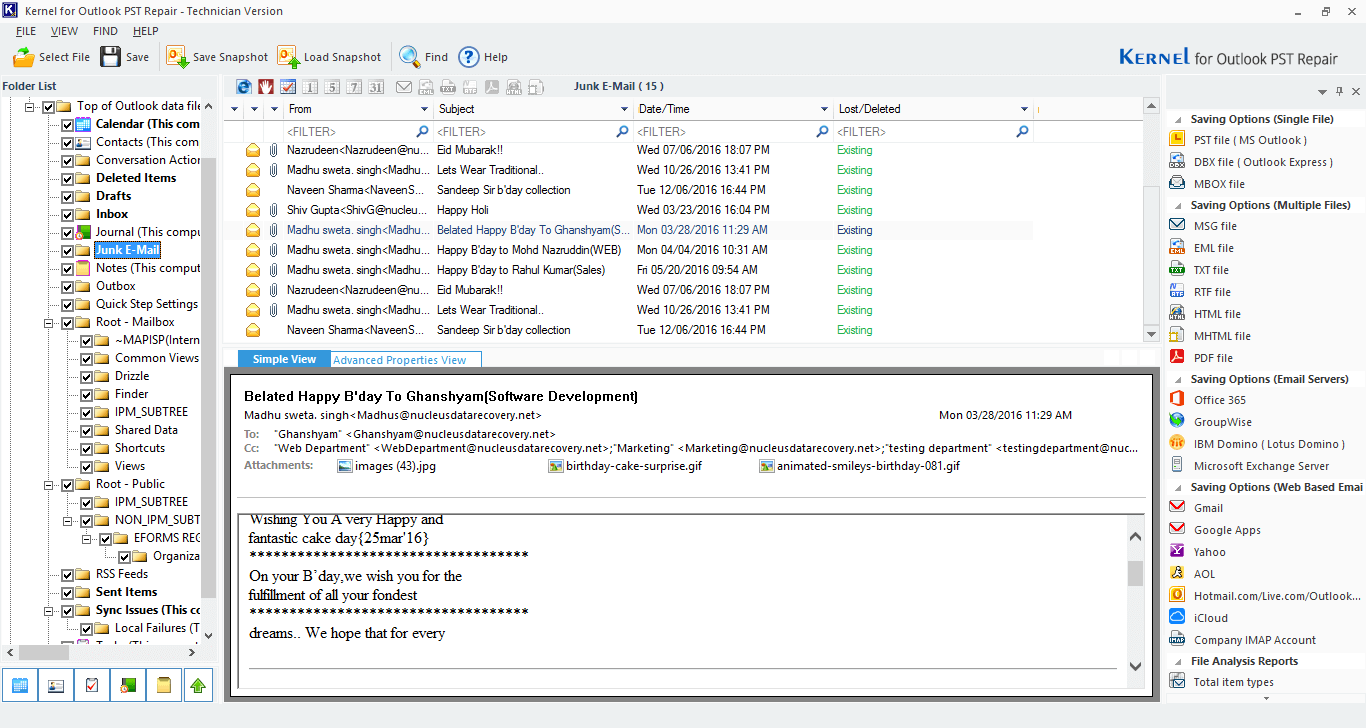Image resolution: width=1366 pixels, height=728 pixels.
Task: Open the Calendar shortcut in bottom bar
Action: (x=20, y=685)
